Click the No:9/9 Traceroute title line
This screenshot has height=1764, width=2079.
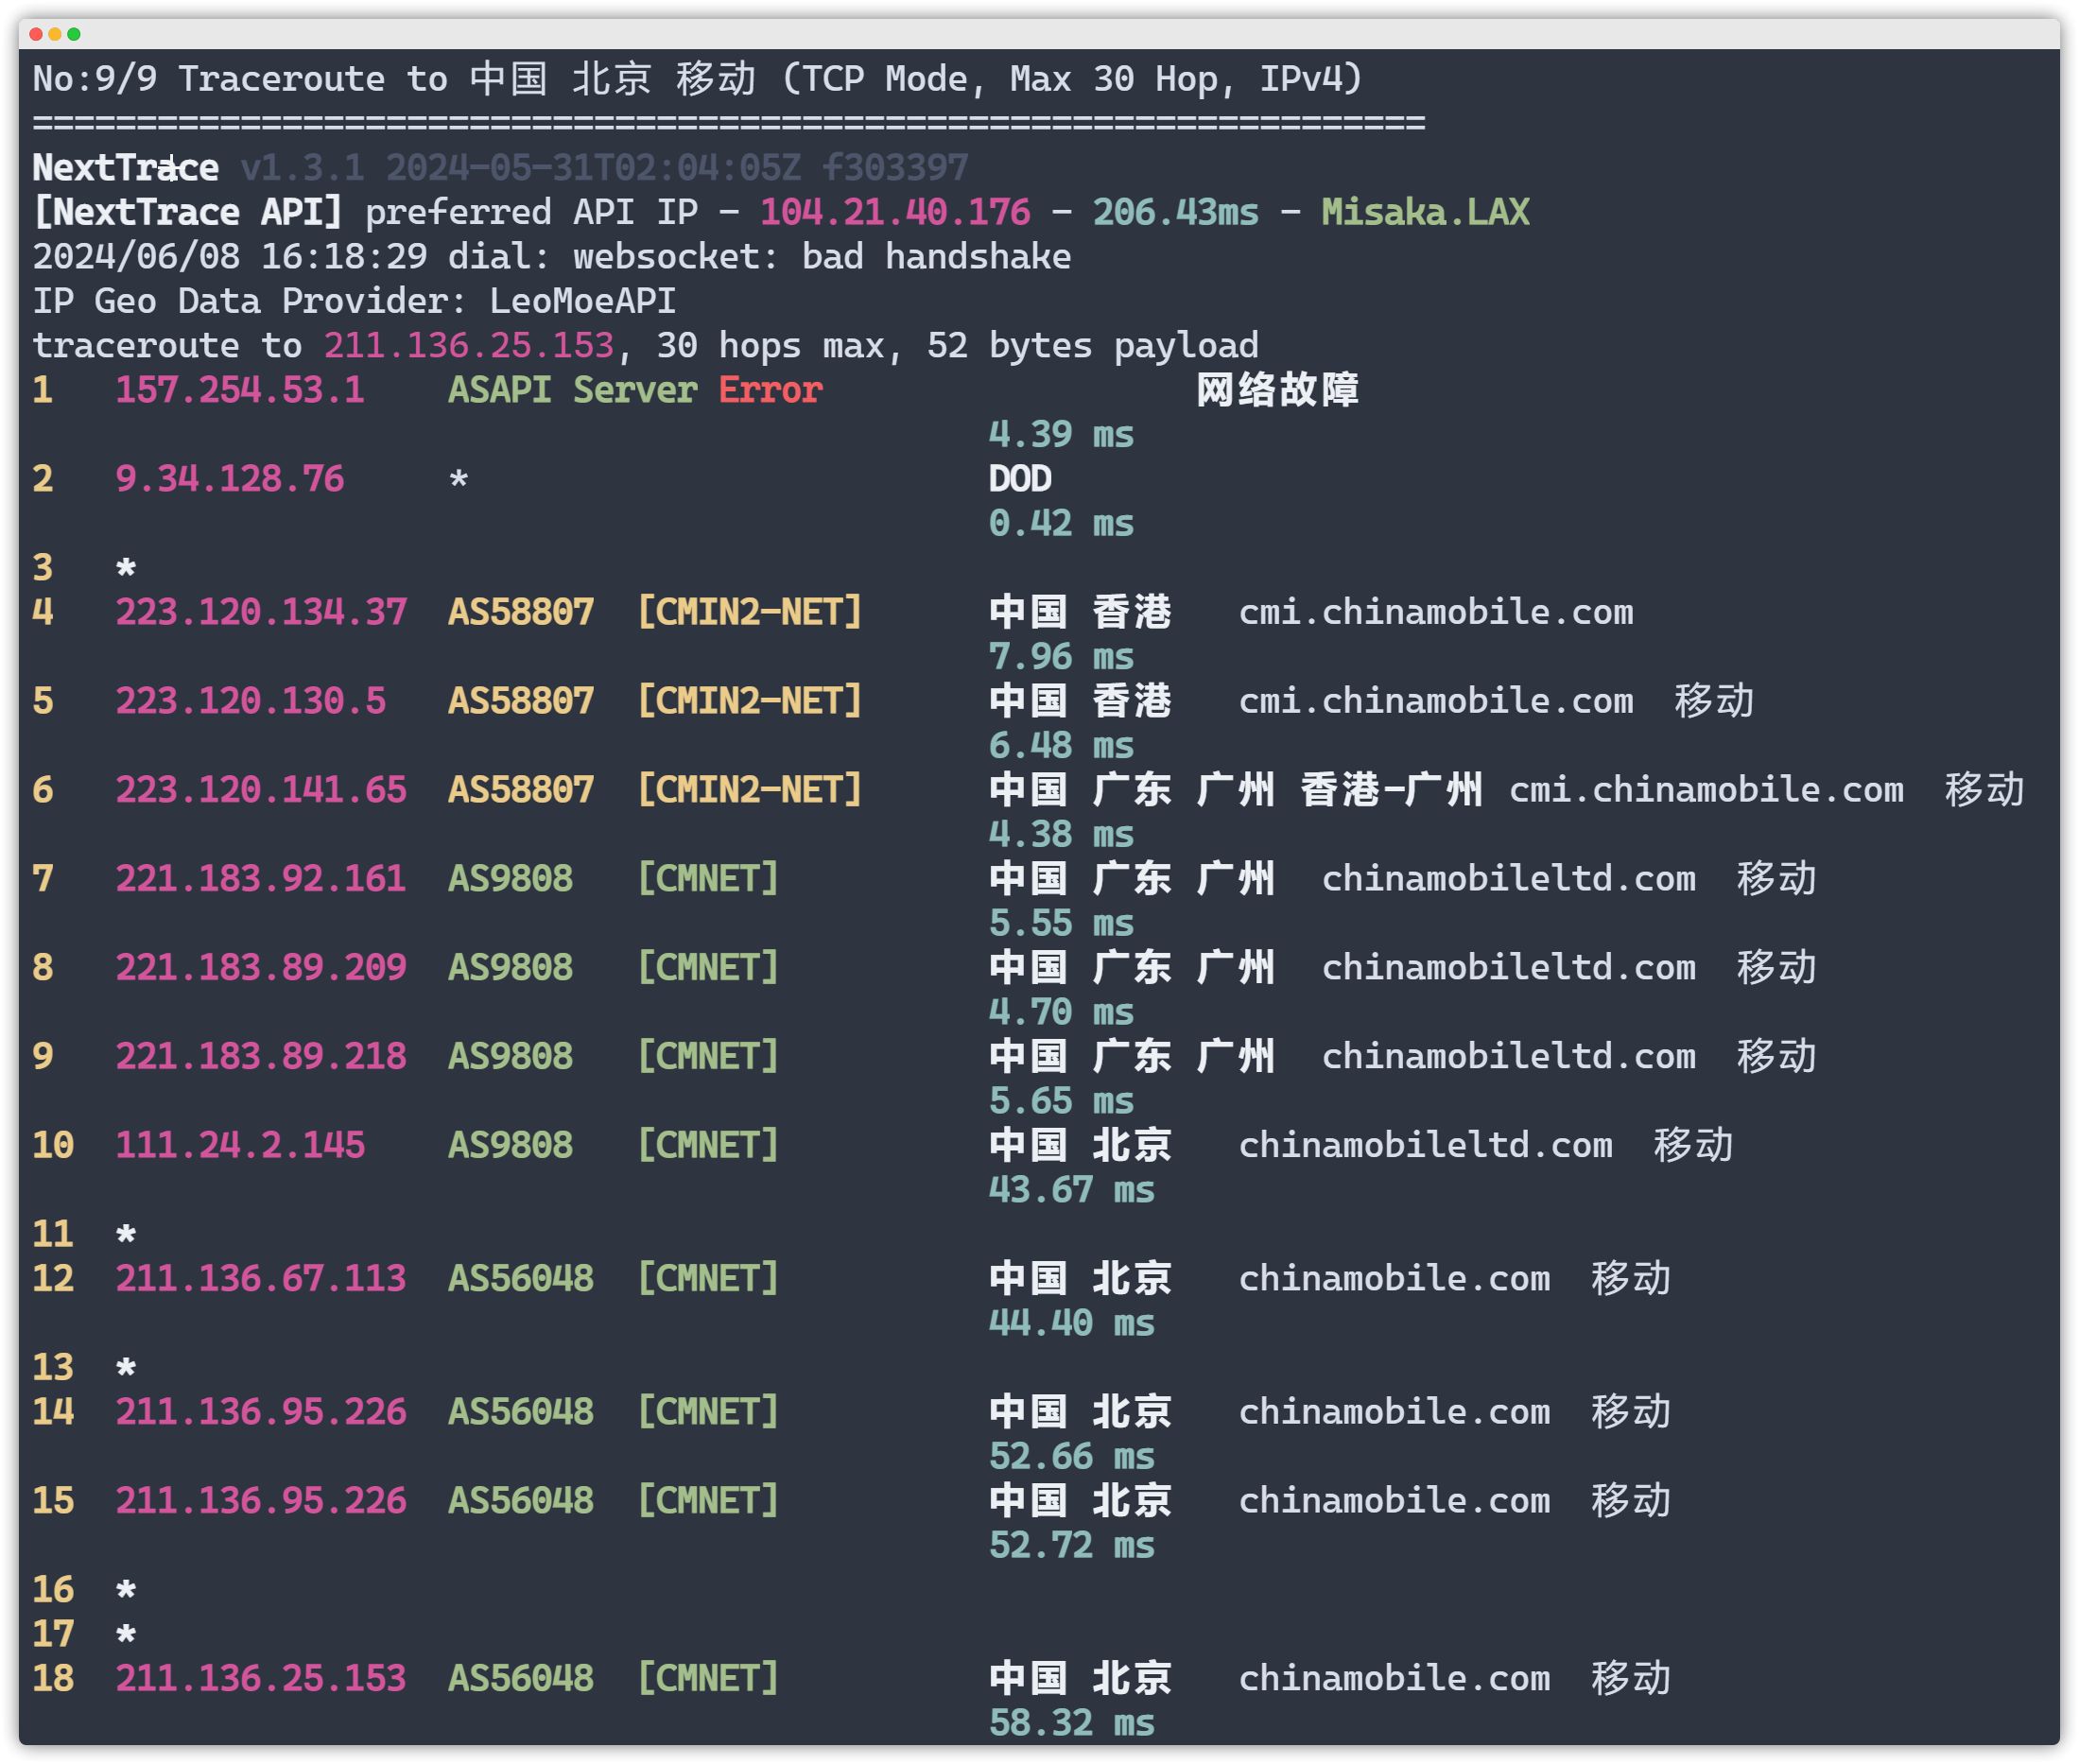(698, 79)
